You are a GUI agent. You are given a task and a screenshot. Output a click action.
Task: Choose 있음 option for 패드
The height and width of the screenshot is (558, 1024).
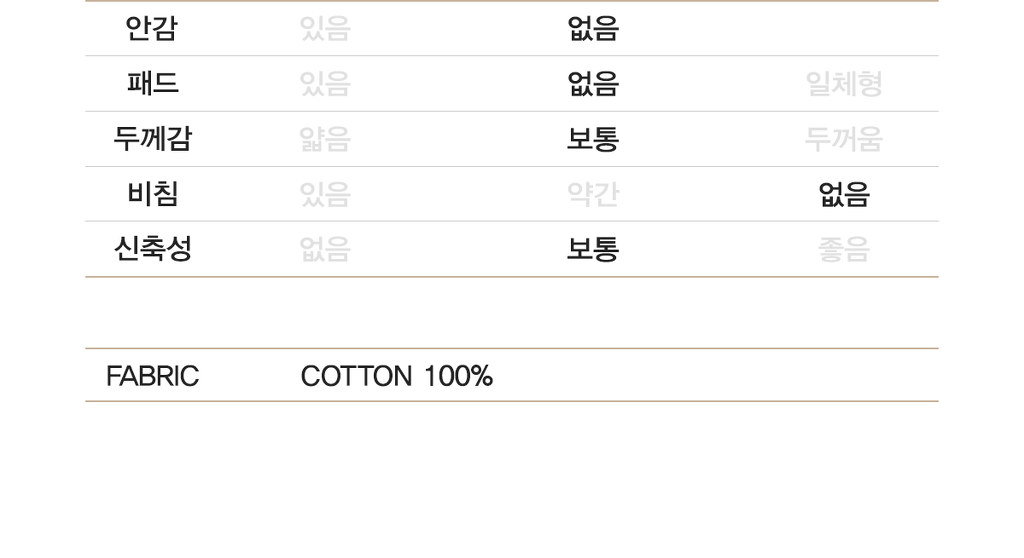tap(325, 84)
